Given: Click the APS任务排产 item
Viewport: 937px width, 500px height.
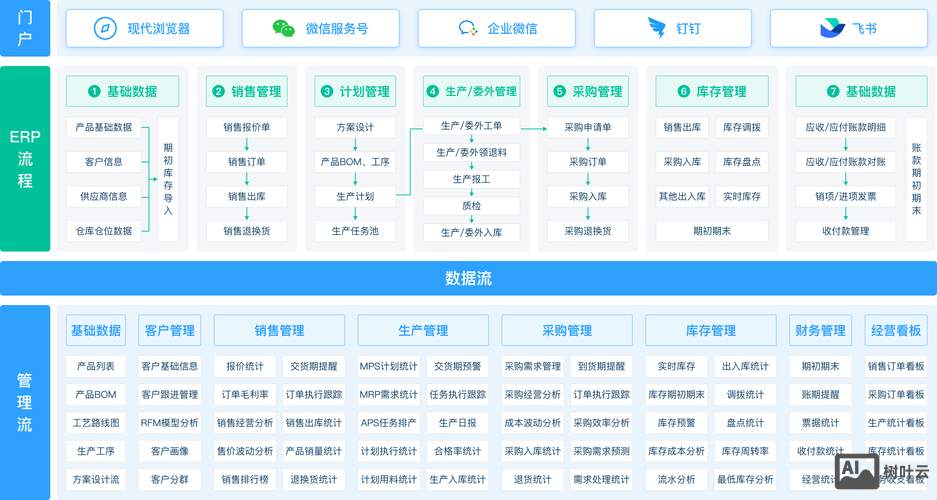Looking at the screenshot, I should (x=388, y=423).
